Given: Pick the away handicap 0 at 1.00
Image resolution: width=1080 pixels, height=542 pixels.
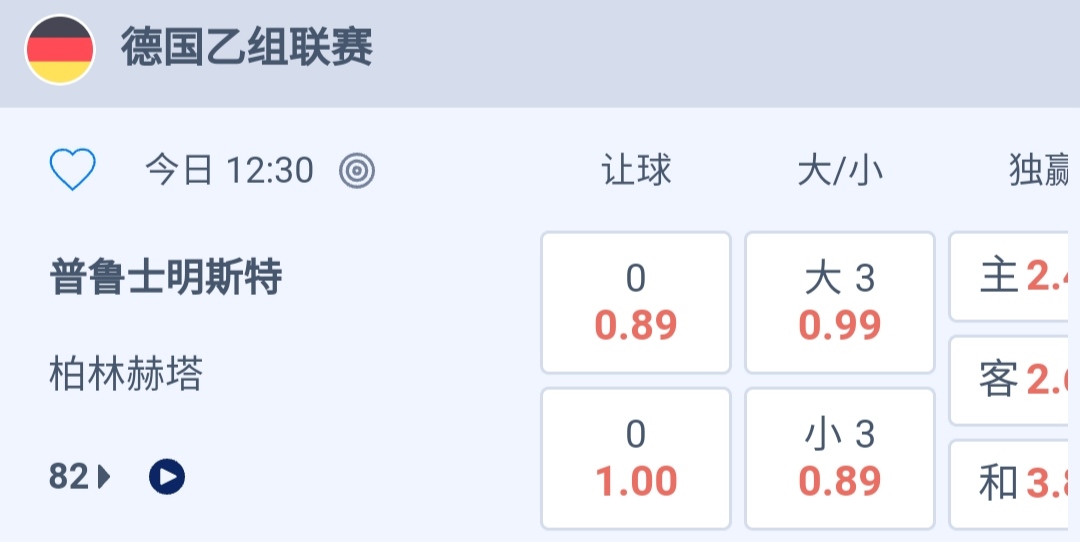Looking at the screenshot, I should 636,458.
